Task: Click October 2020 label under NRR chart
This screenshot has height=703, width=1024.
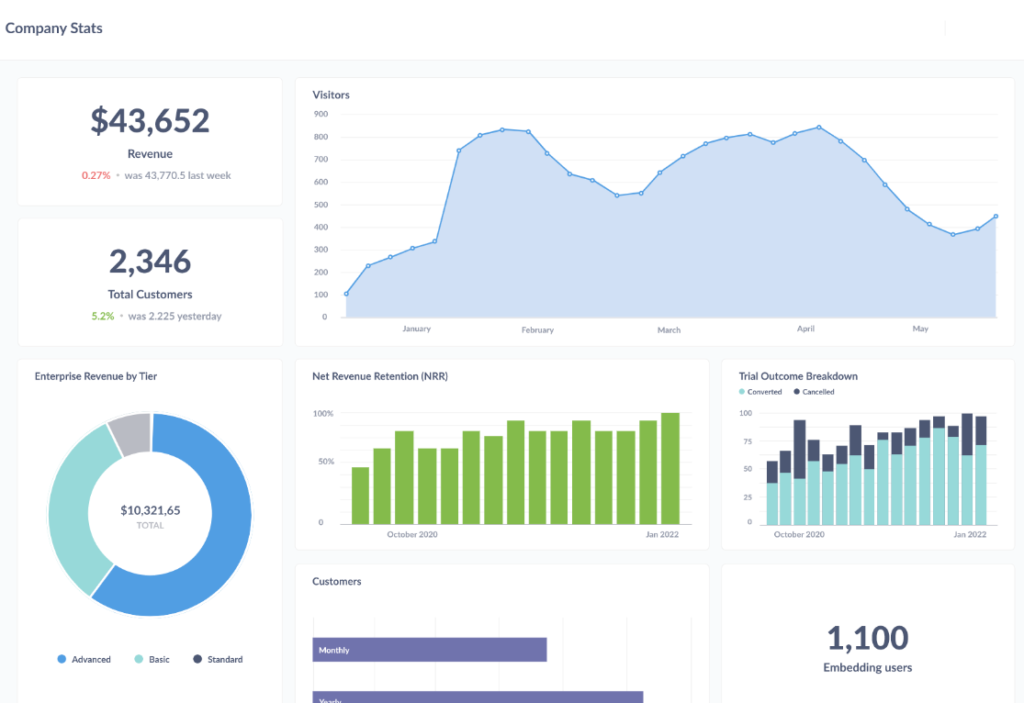Action: coord(412,534)
